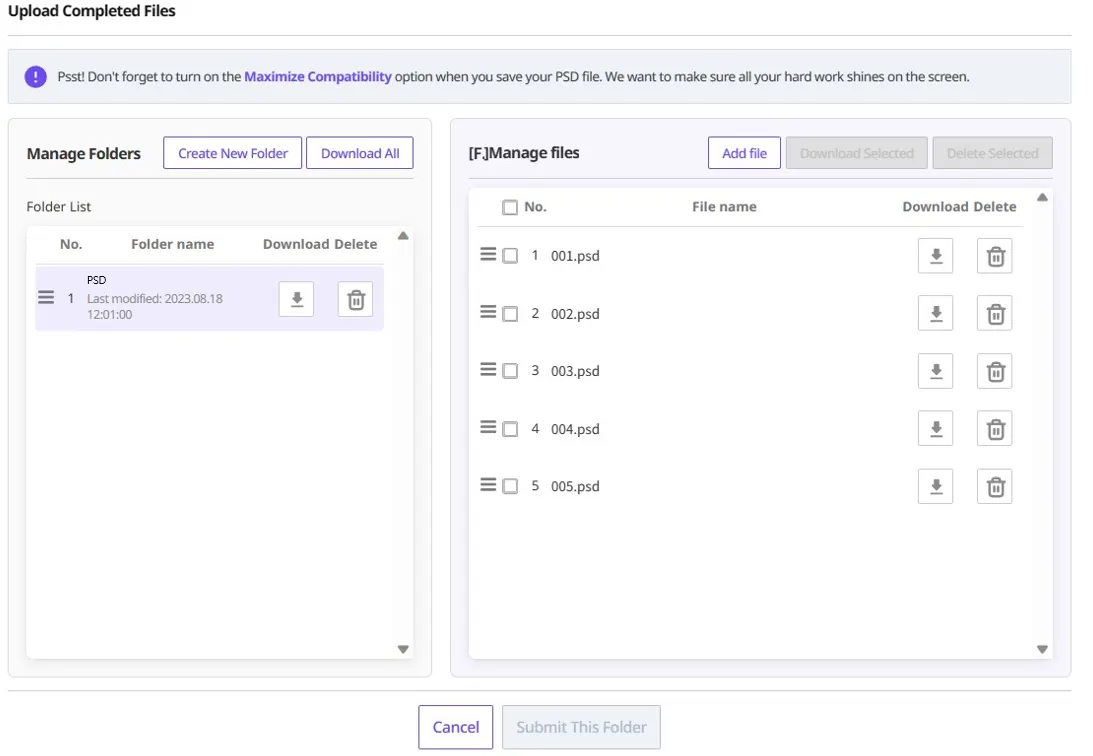Toggle the select-all files checkbox
The width and height of the screenshot is (1093, 756).
pos(510,207)
